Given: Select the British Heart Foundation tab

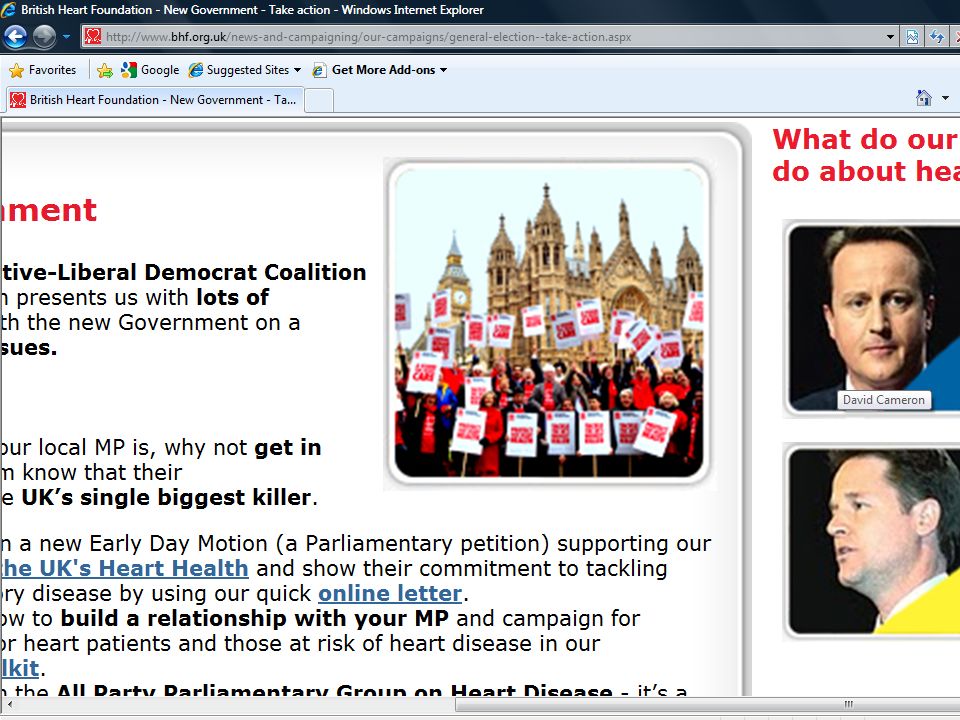Looking at the screenshot, I should [x=154, y=100].
